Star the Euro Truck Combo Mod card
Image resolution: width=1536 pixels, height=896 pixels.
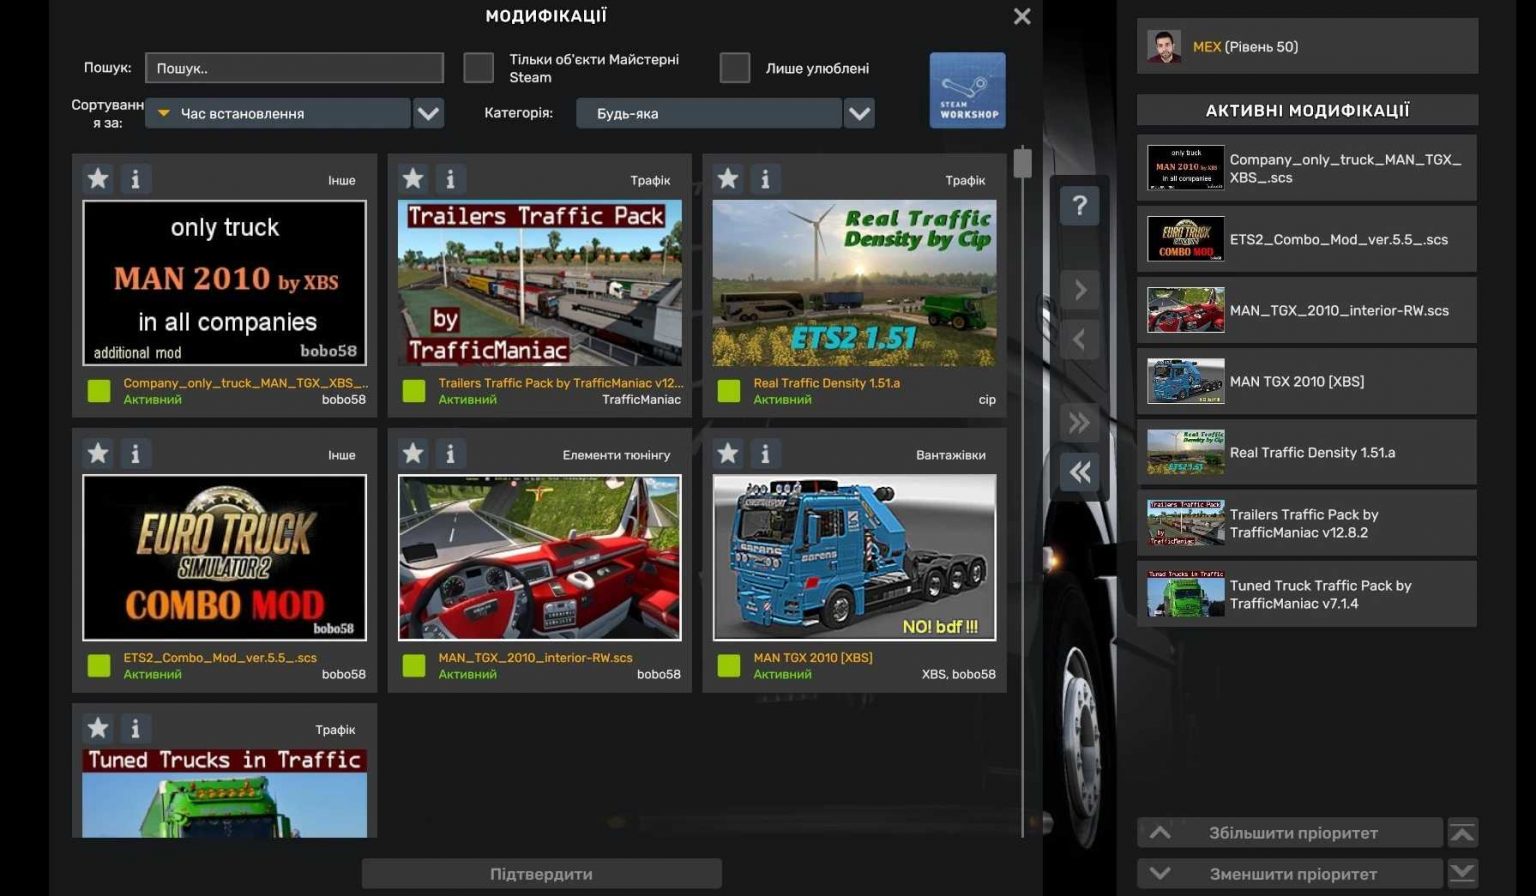click(x=97, y=453)
